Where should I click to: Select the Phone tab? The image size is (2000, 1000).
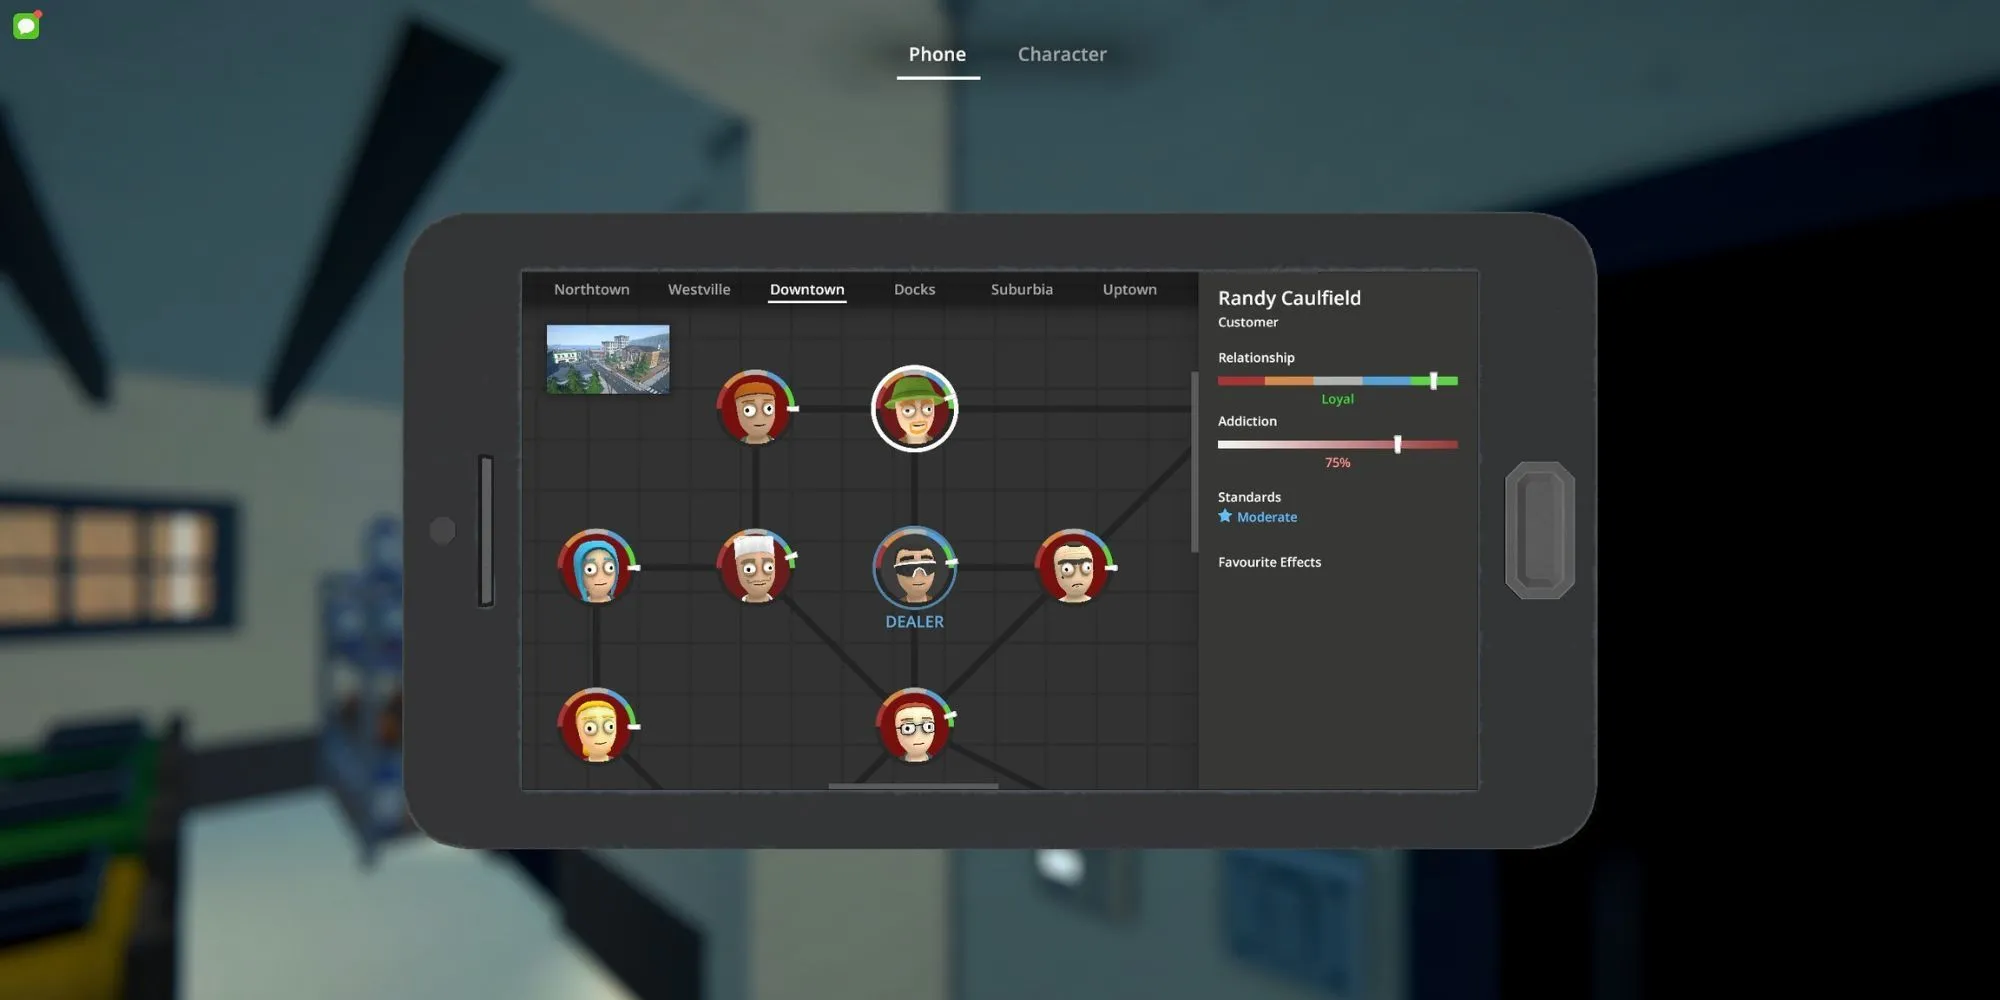(937, 54)
